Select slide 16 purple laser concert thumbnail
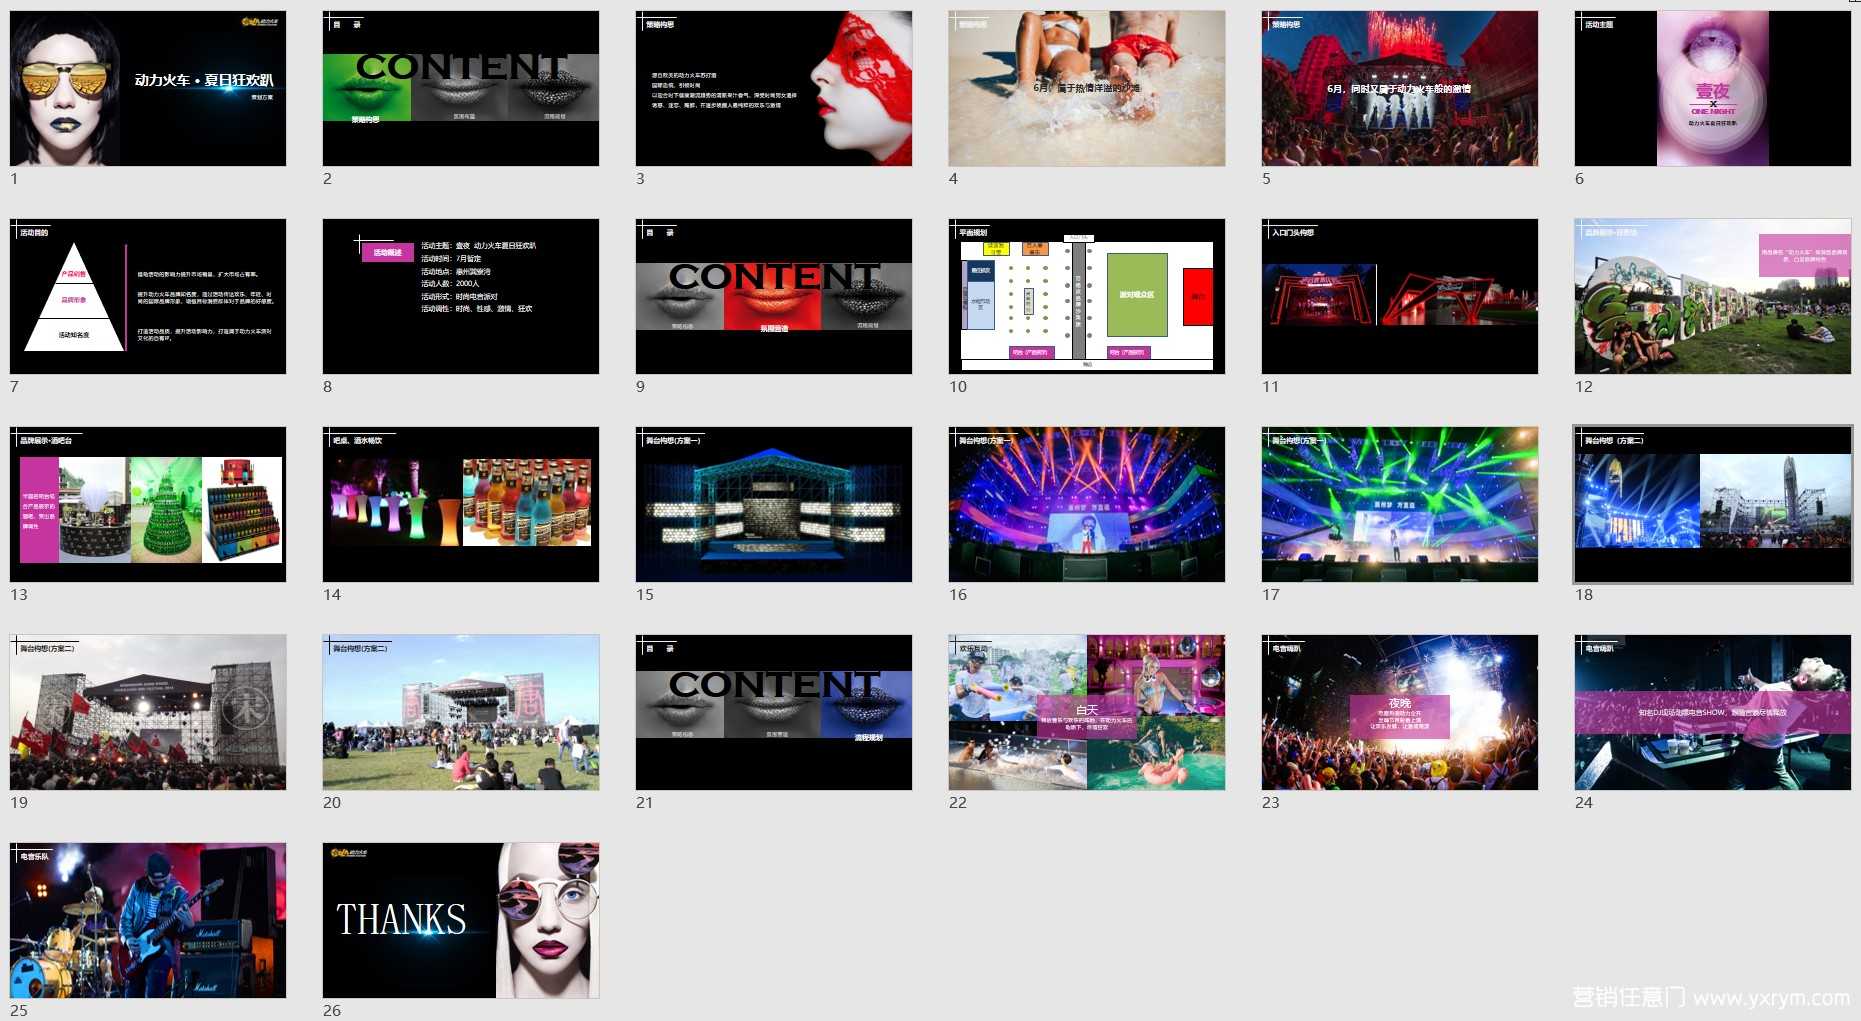Image resolution: width=1861 pixels, height=1021 pixels. pos(1087,504)
